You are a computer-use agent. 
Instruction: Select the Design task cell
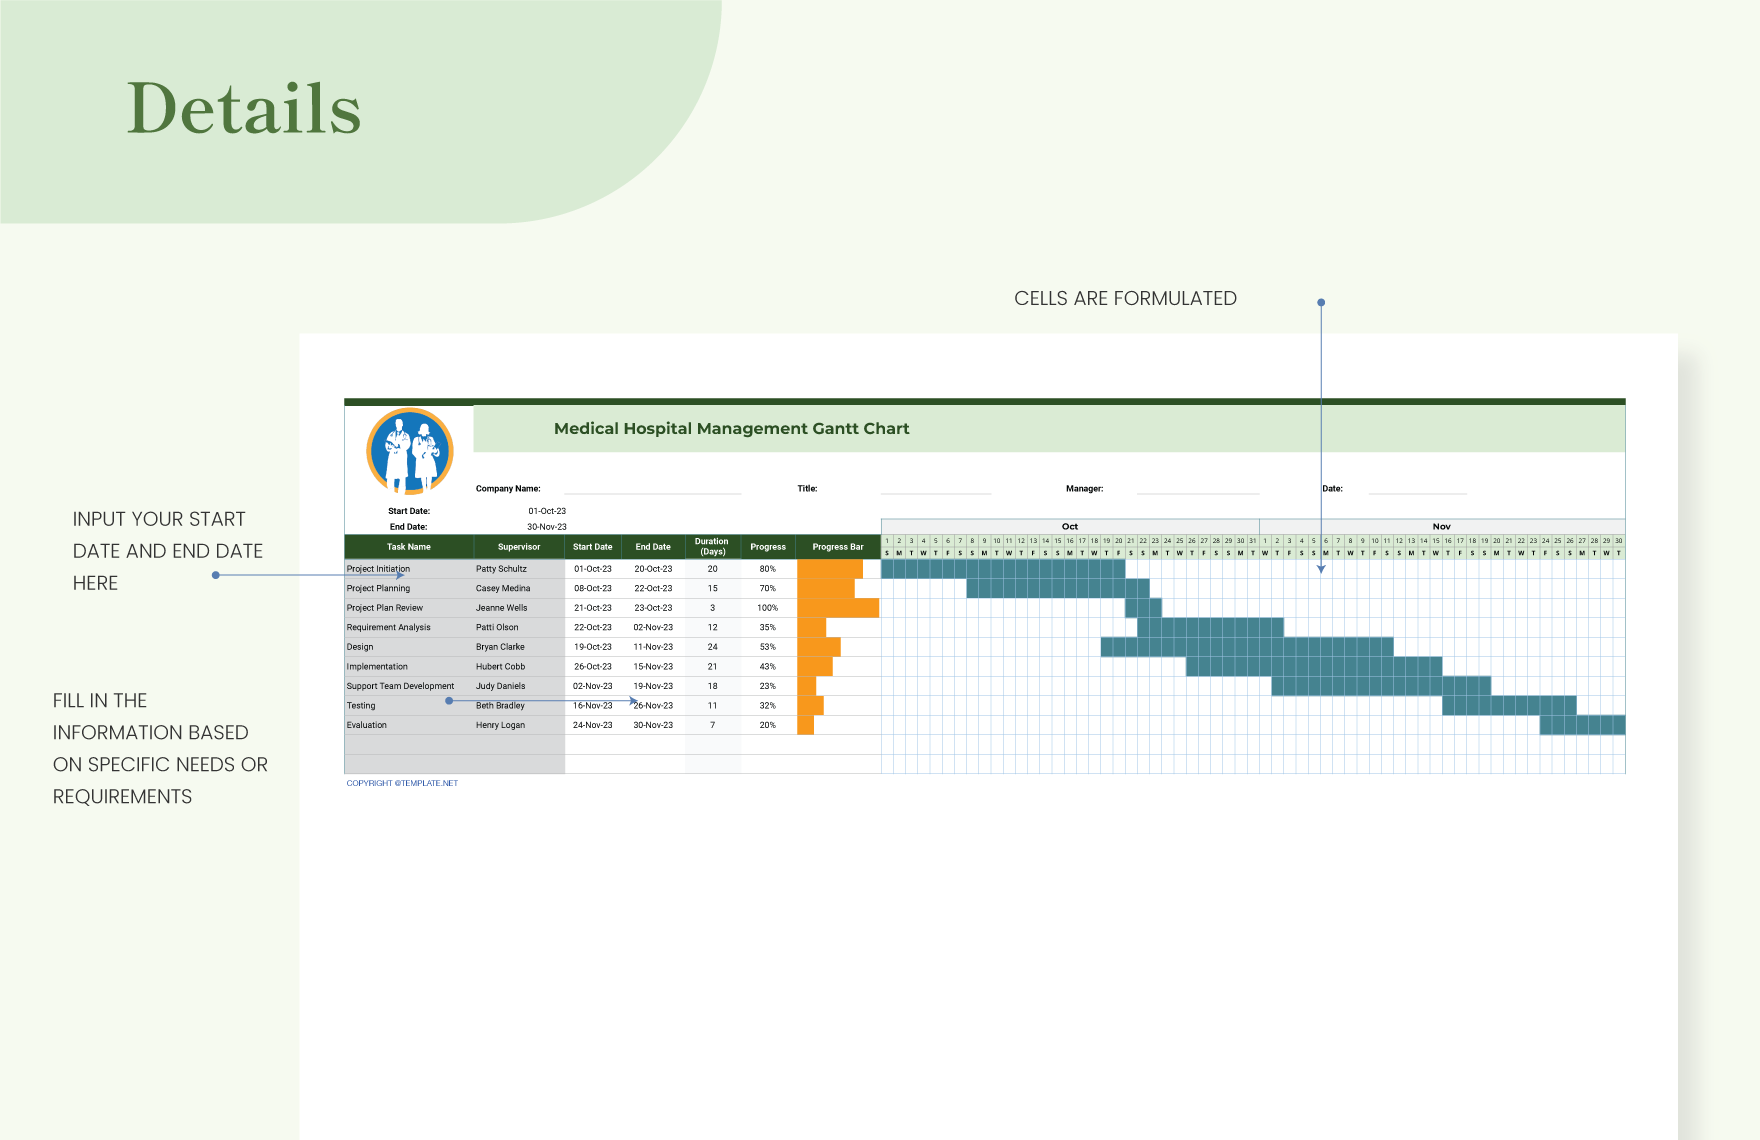click(x=408, y=647)
